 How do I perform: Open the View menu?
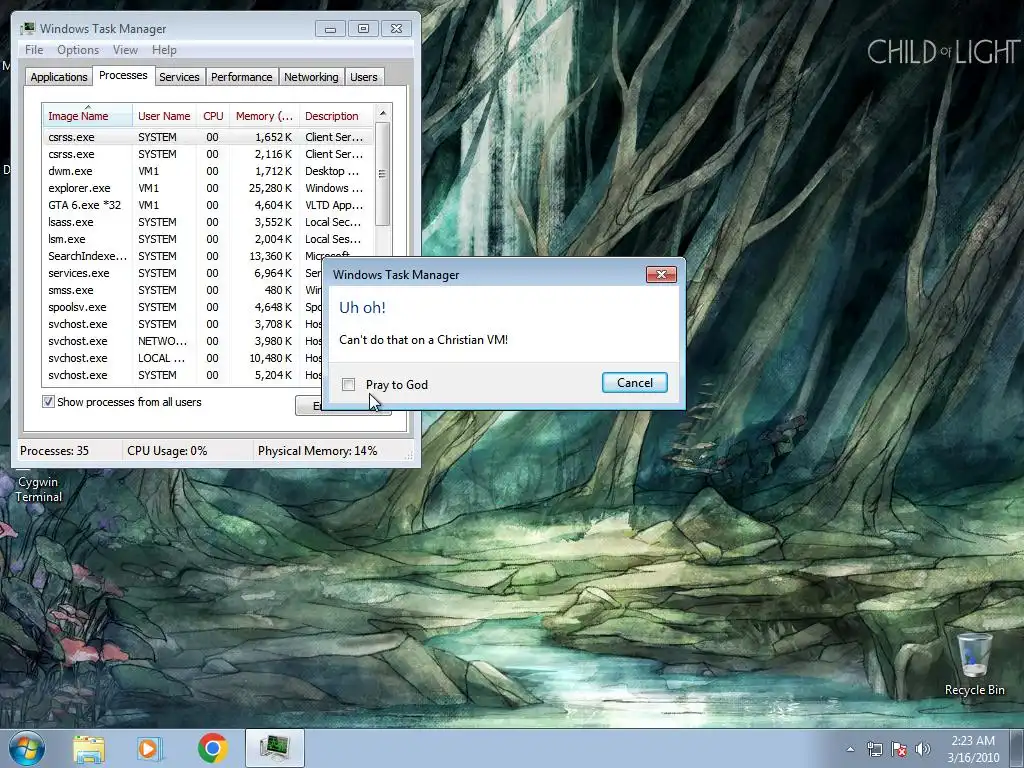[x=125, y=50]
